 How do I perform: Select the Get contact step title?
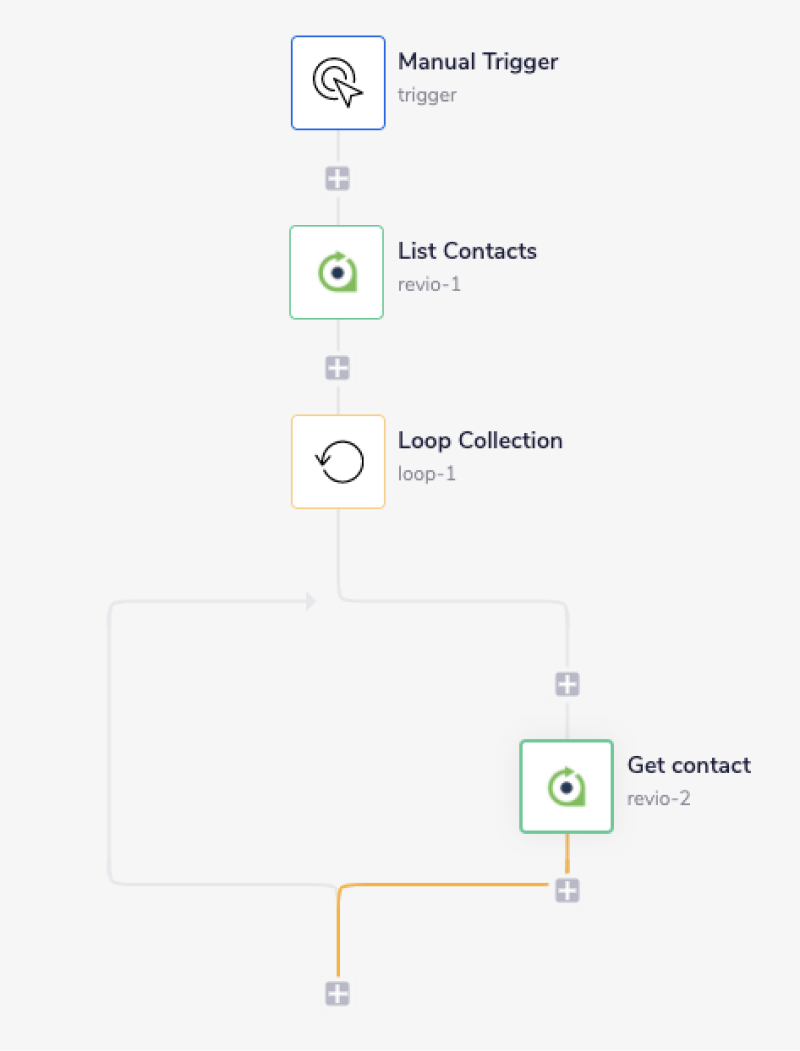tap(689, 765)
